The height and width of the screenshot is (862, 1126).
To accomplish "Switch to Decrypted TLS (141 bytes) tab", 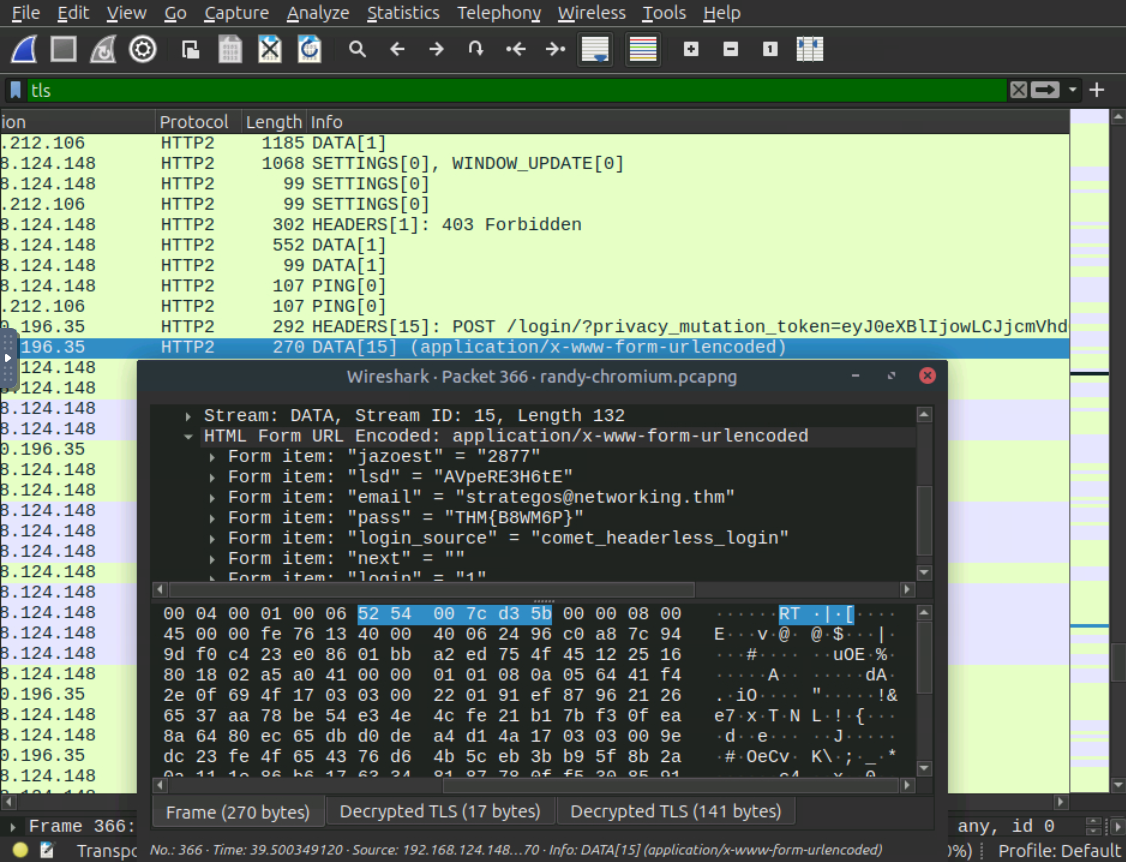I will (x=675, y=811).
